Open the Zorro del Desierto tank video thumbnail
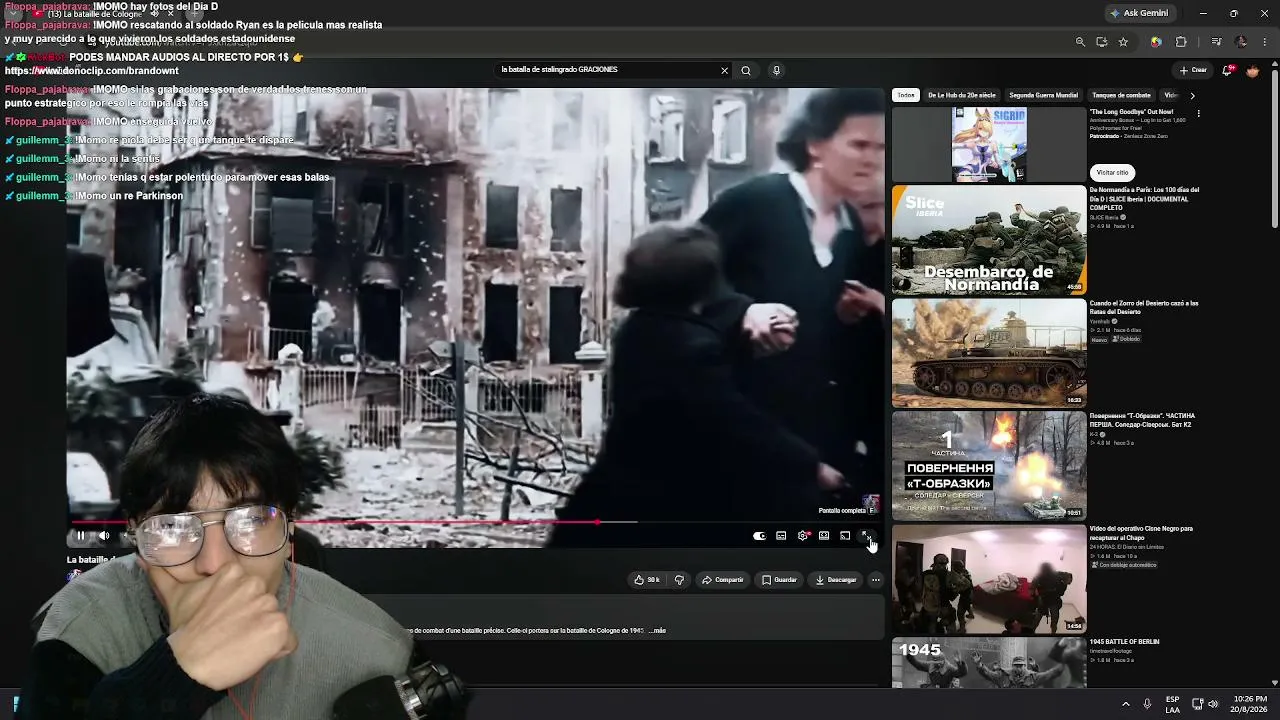Screen dimensions: 1280x720 tap(989, 353)
